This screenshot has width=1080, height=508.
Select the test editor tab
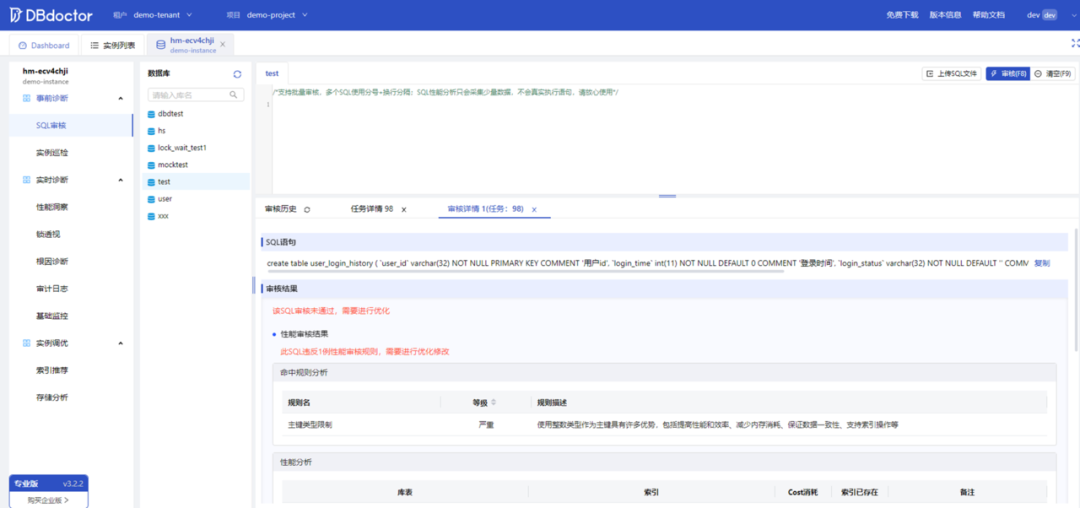coord(272,73)
